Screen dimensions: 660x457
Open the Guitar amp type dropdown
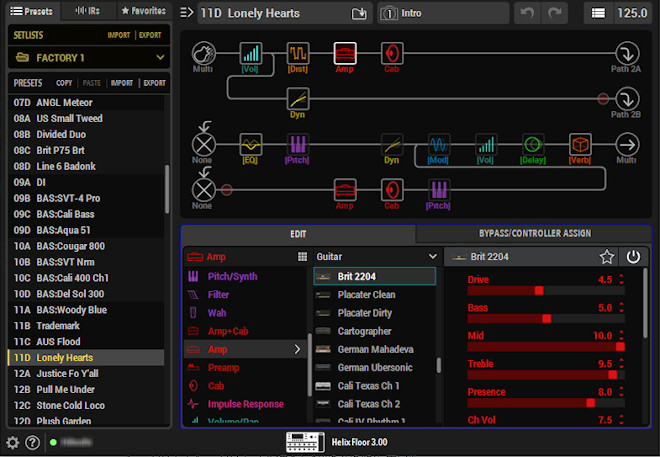pos(375,257)
